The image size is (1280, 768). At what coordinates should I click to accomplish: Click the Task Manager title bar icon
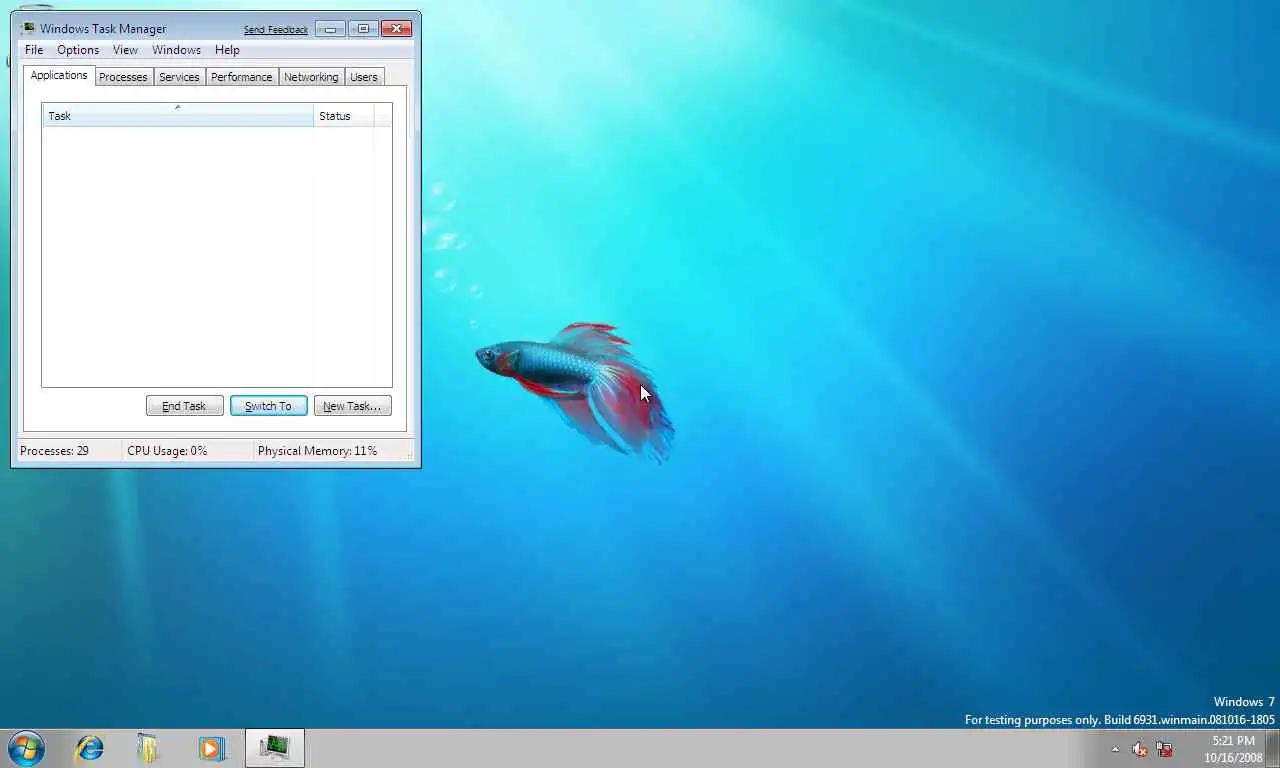[x=28, y=28]
